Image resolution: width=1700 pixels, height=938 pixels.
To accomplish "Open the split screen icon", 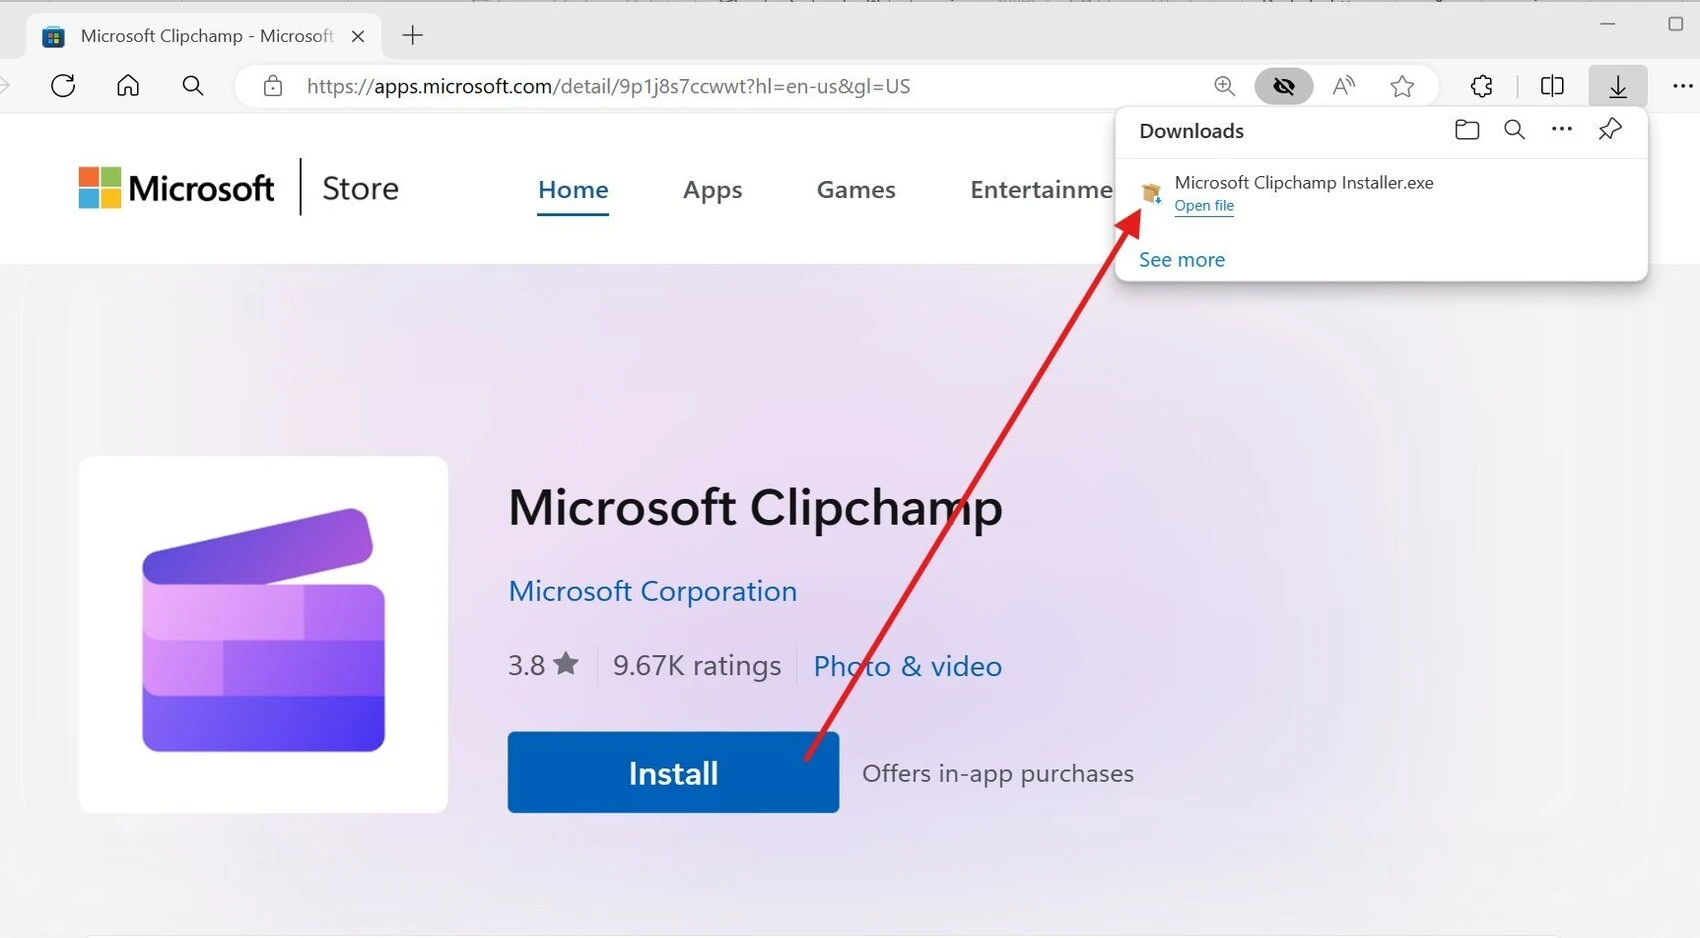I will (1552, 86).
